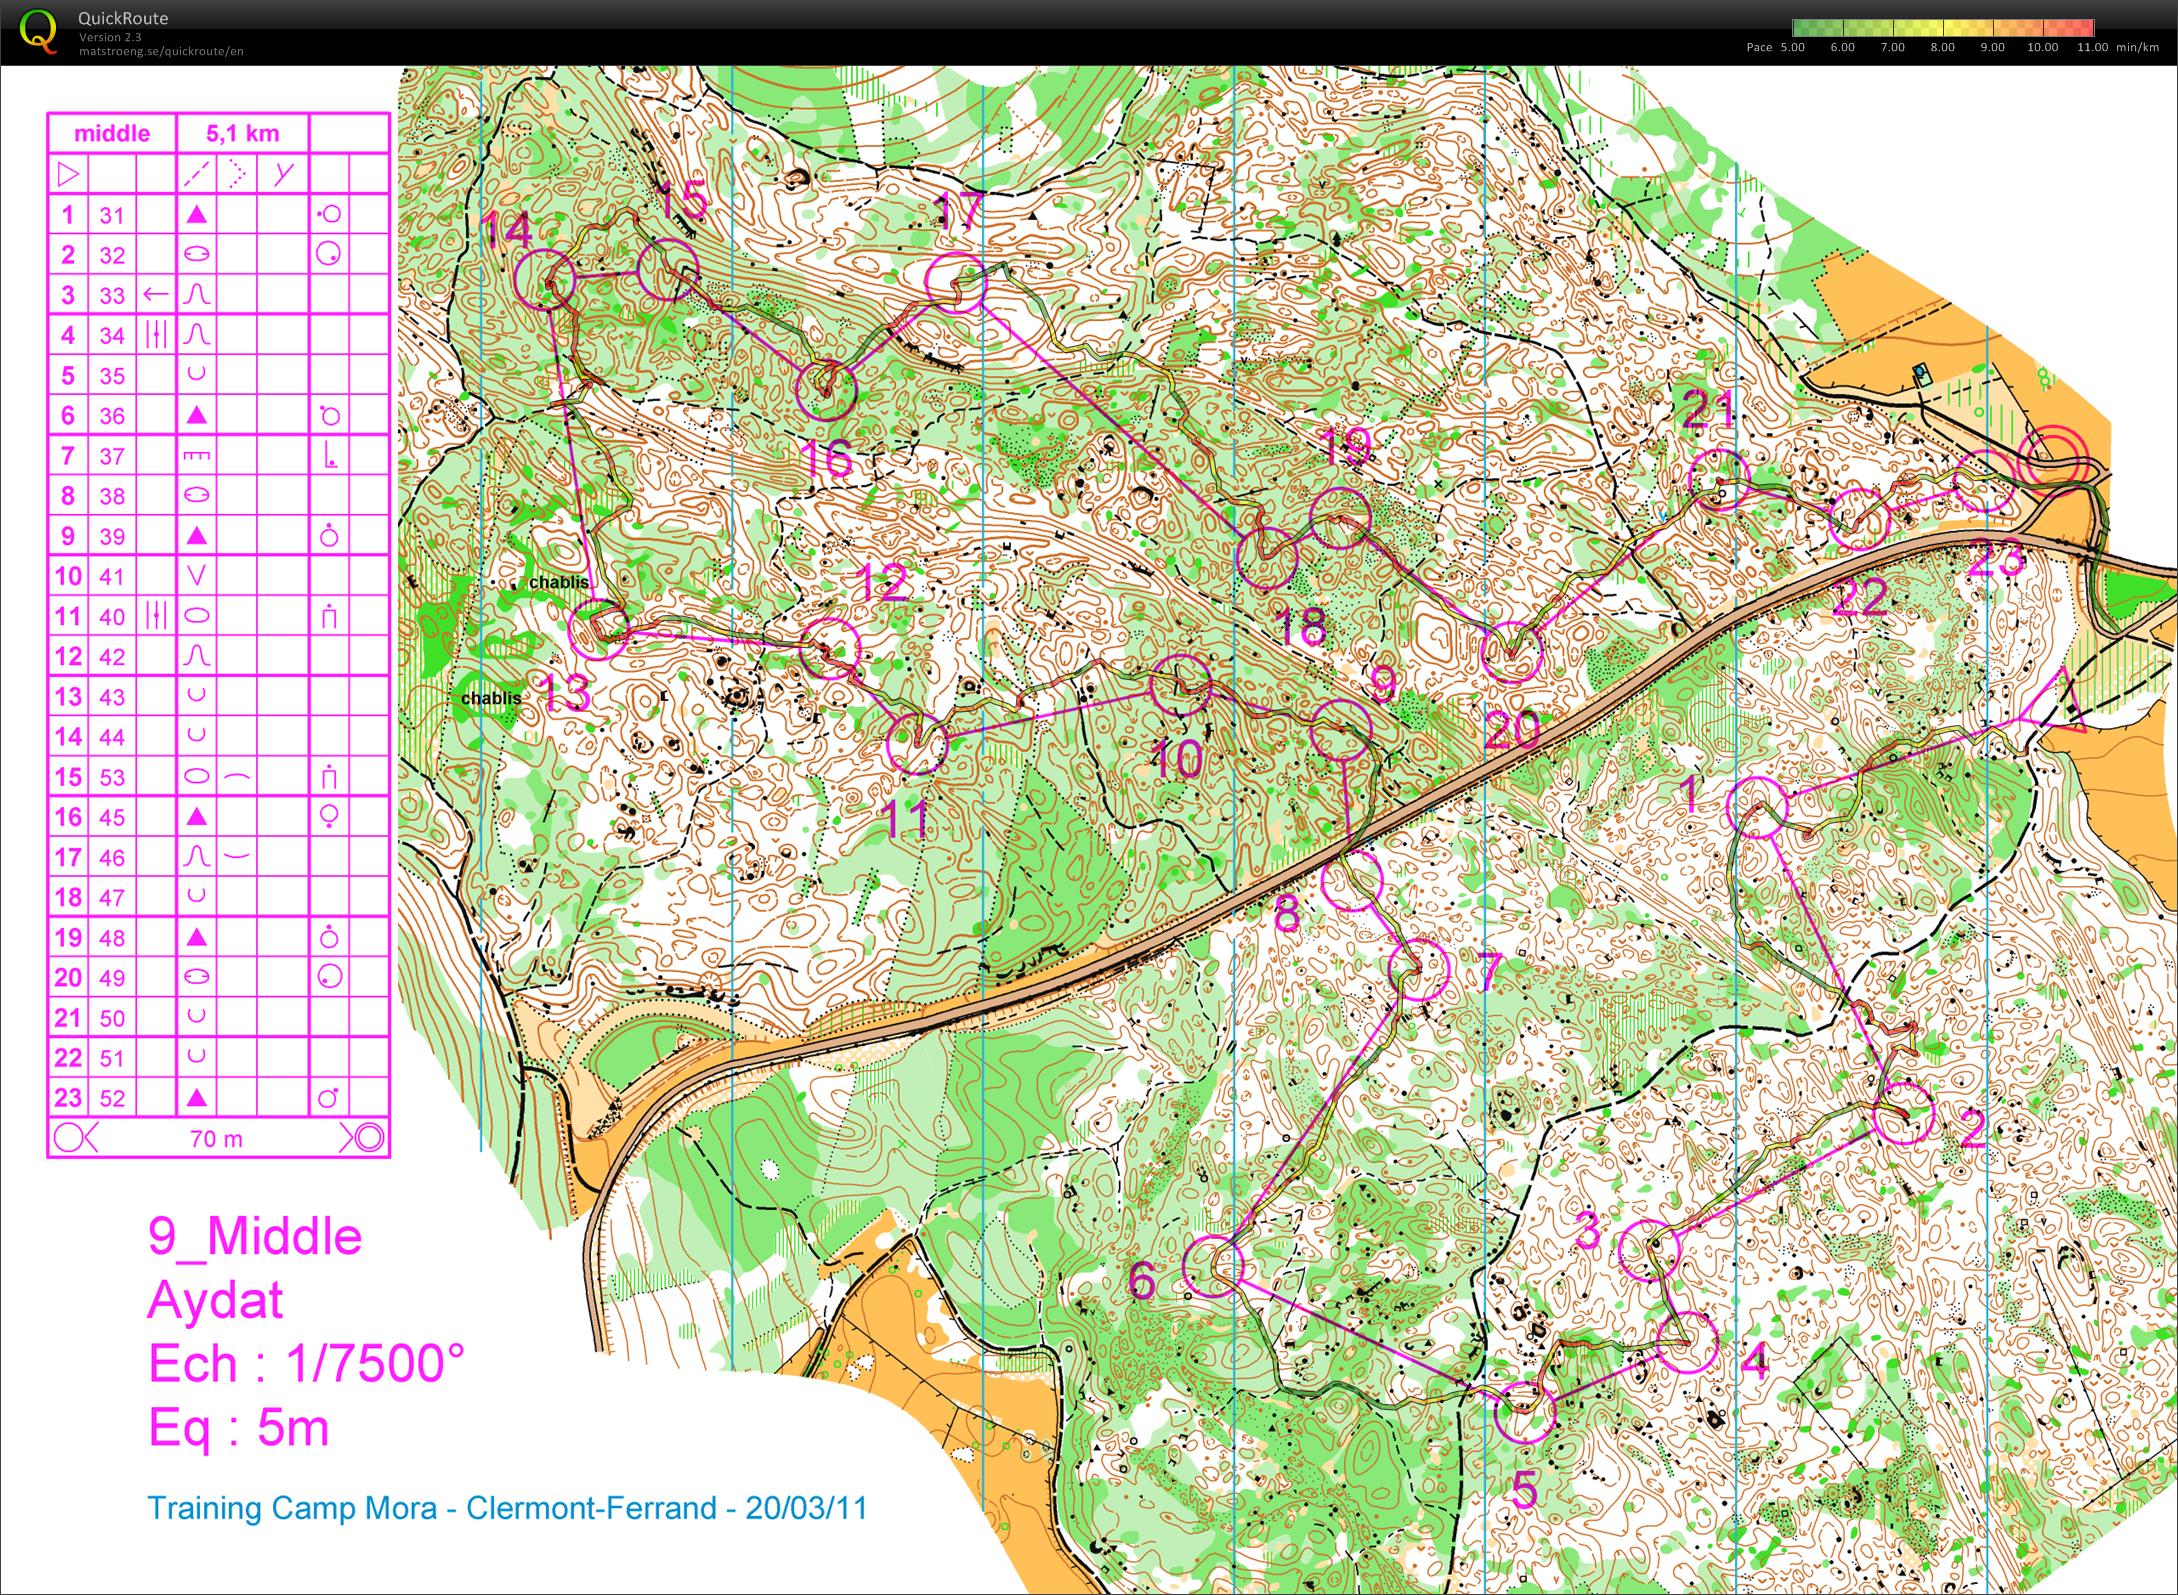
Task: Click the start triangle in description table header
Action: click(x=68, y=174)
